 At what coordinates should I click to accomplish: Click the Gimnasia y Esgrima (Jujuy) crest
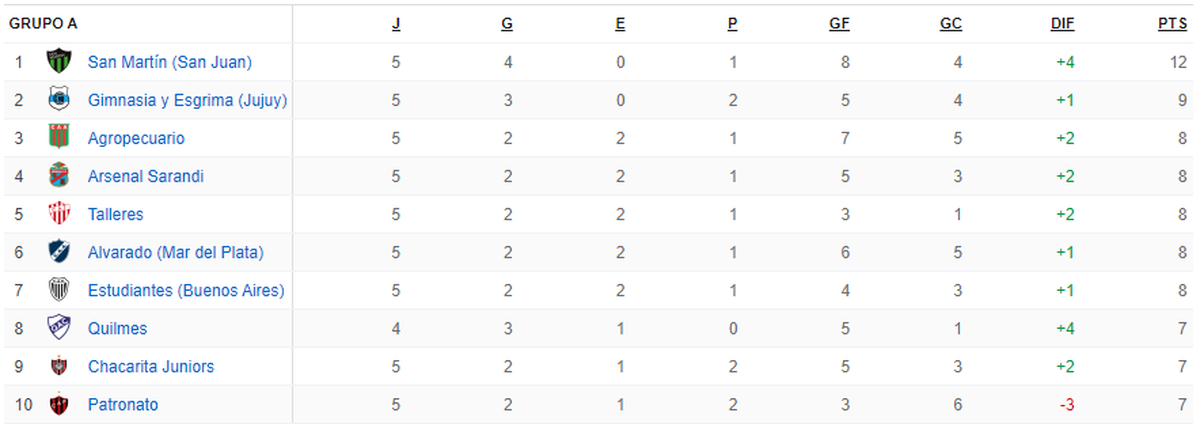(59, 100)
